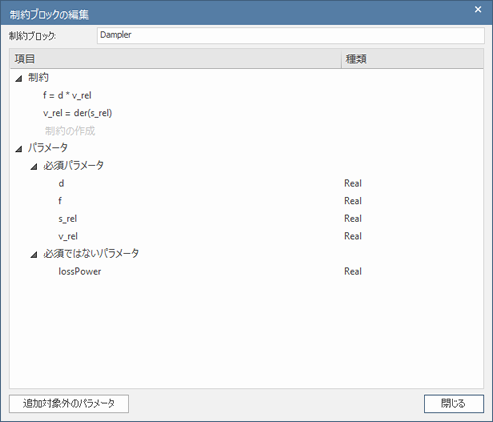Click the 項目 column header
The image size is (493, 422).
click(176, 59)
